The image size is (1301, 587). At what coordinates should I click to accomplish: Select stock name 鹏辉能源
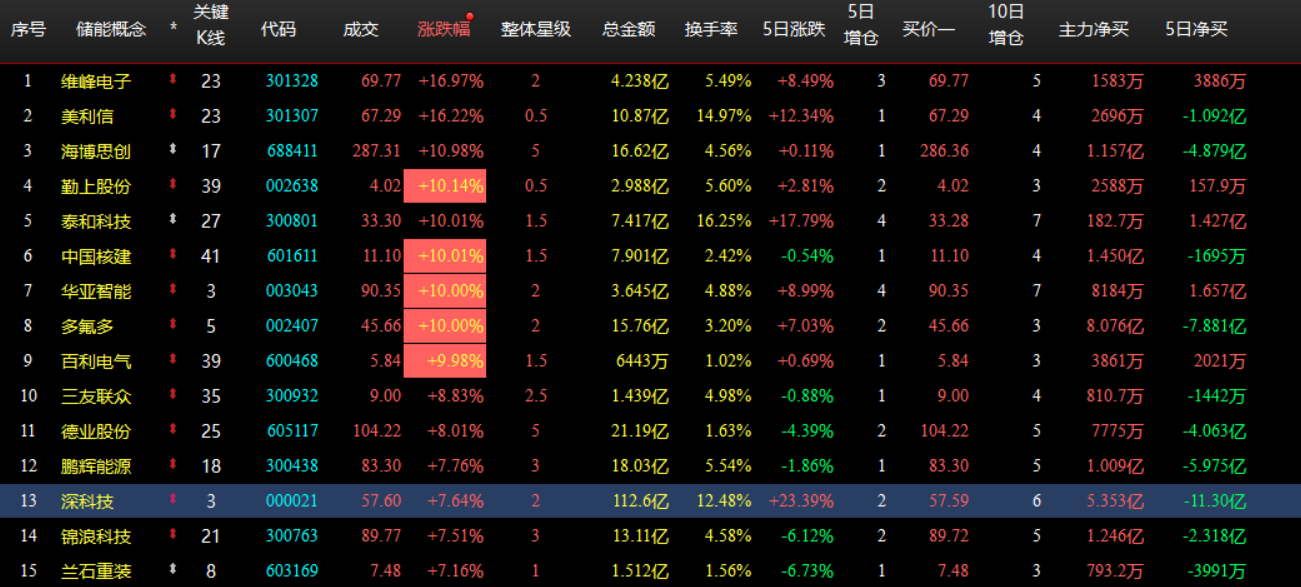96,466
